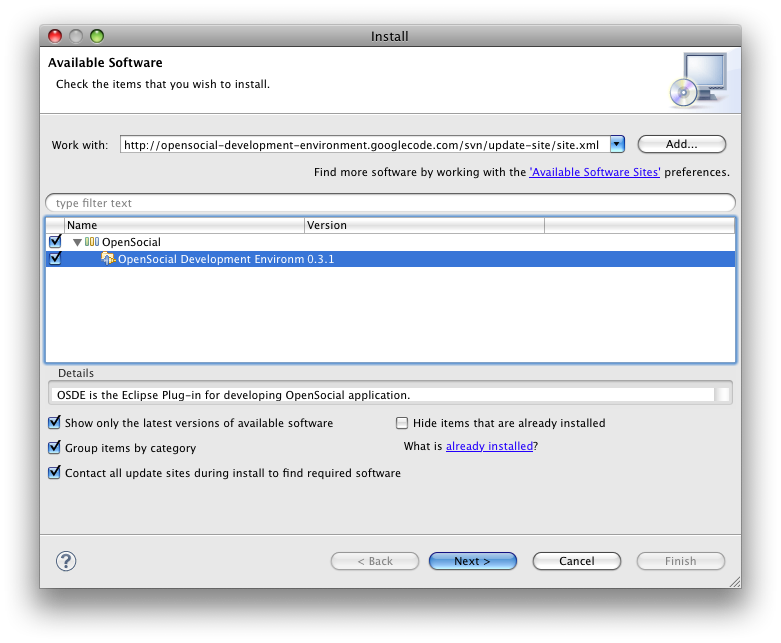
Task: Collapse the OpenSocial tree node
Action: coord(77,243)
